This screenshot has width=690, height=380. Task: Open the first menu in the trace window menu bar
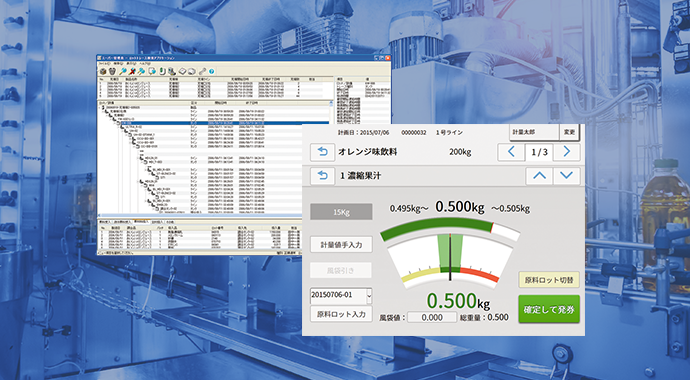pos(104,63)
